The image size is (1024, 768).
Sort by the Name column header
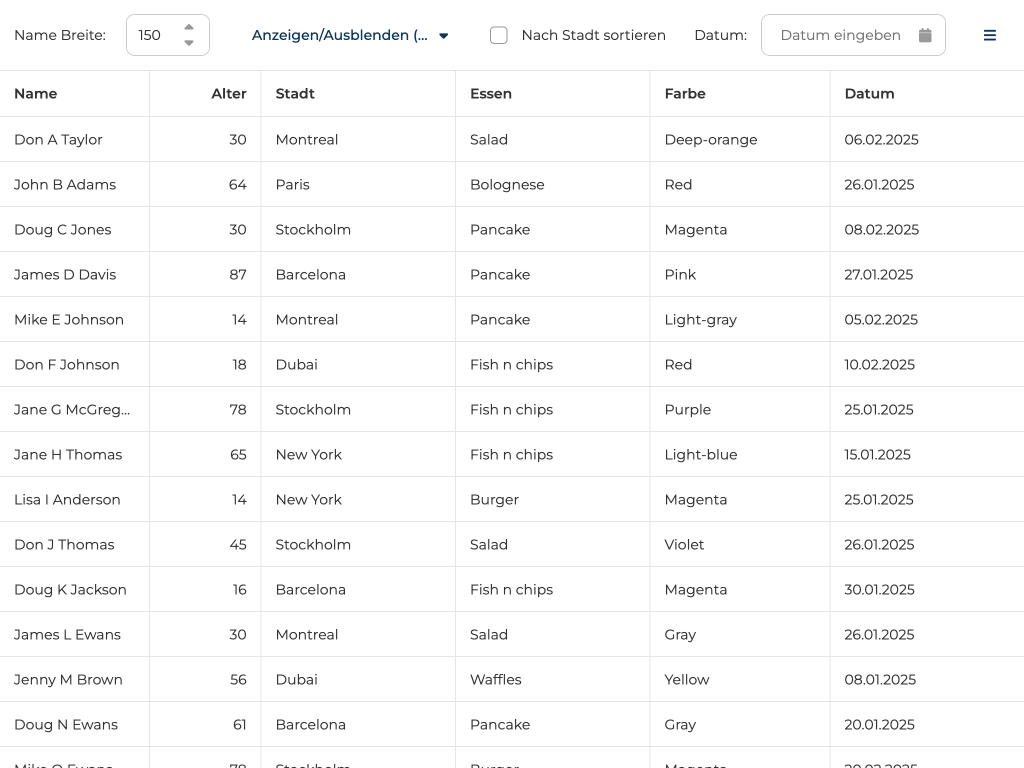point(36,93)
